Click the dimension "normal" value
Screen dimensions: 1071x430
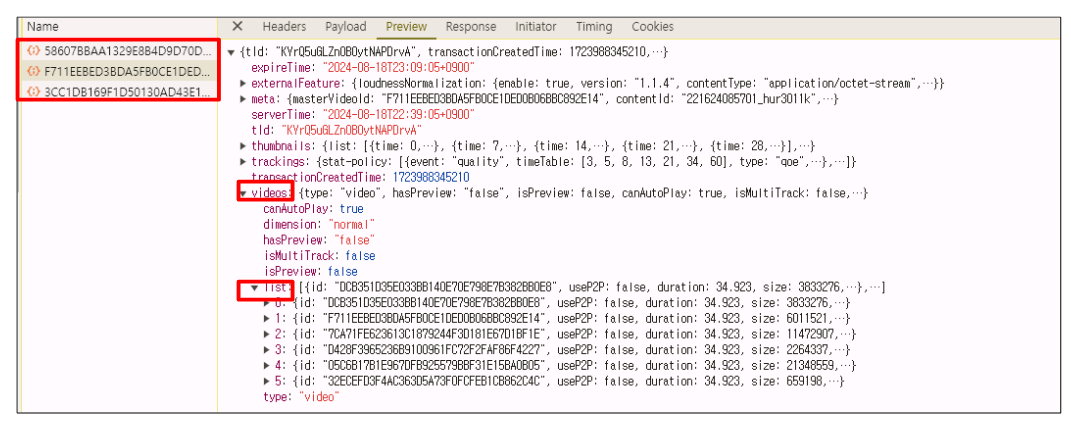(352, 225)
